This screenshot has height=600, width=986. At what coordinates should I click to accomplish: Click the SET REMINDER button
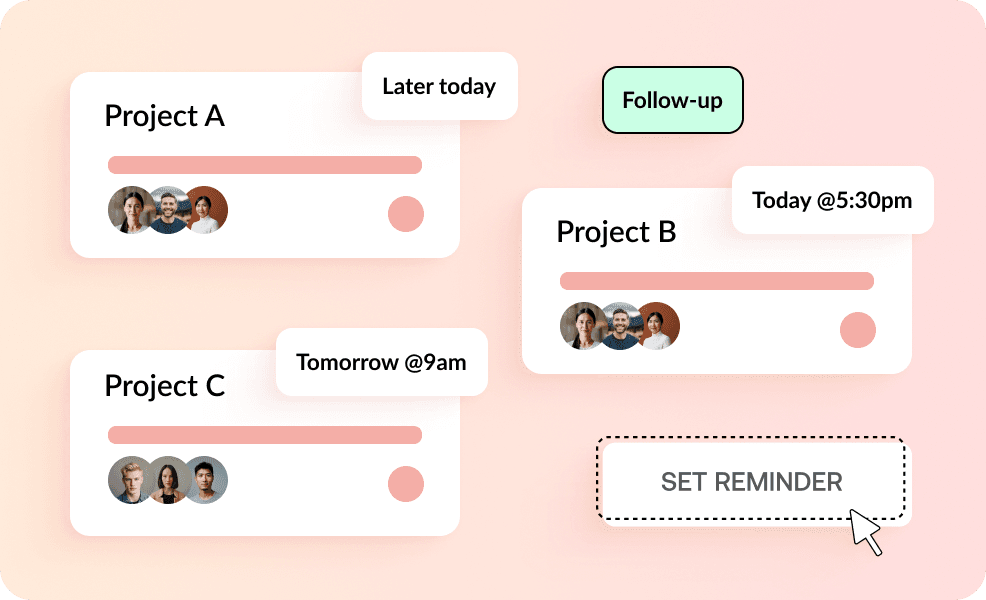pos(751,481)
